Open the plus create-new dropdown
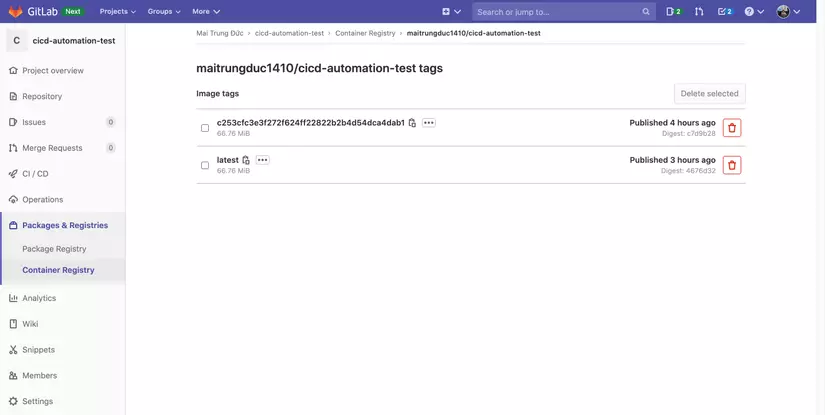 point(451,11)
